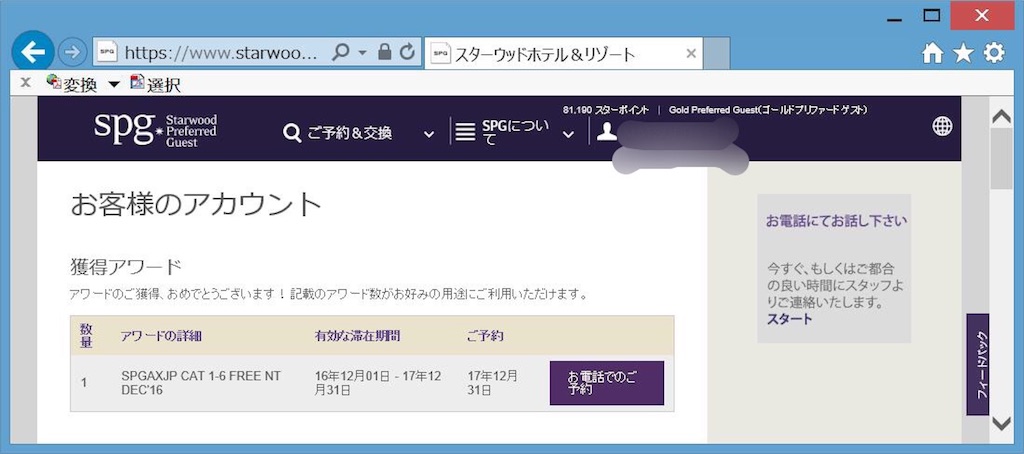This screenshot has width=1024, height=454.
Task: Click the 16年12月01日 - 17年12月31日 cell
Action: coord(378,383)
